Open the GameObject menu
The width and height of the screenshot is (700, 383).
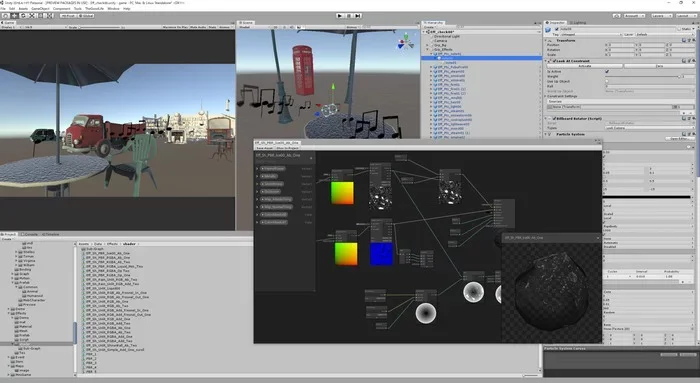coord(41,8)
